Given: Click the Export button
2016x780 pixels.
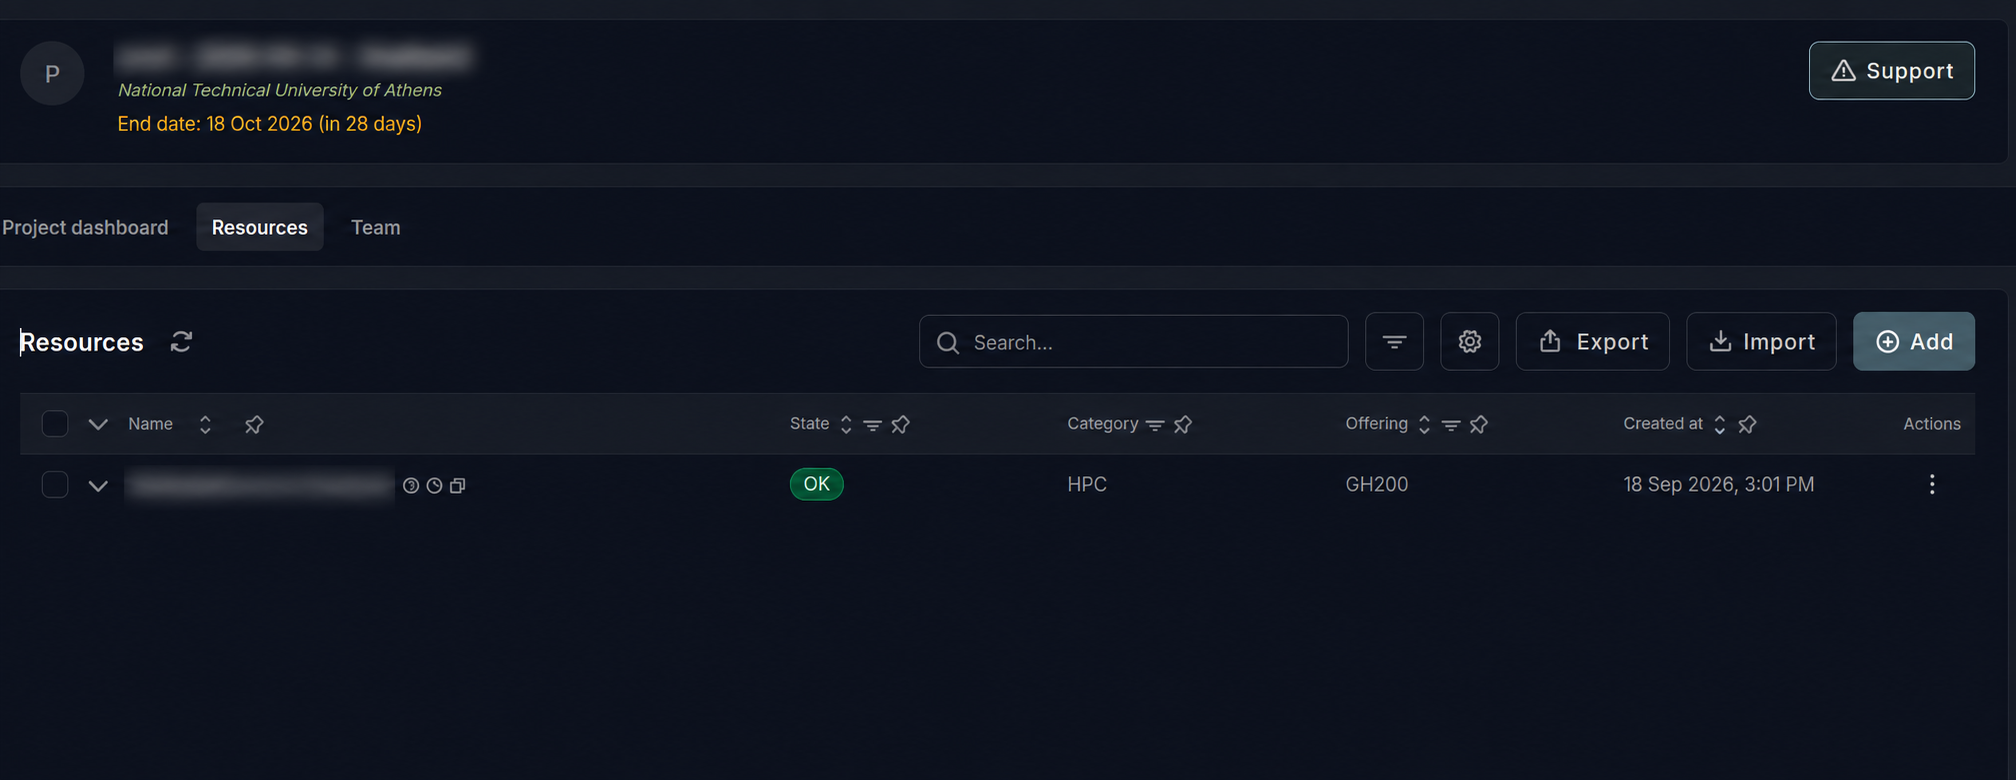Looking at the screenshot, I should tap(1592, 342).
